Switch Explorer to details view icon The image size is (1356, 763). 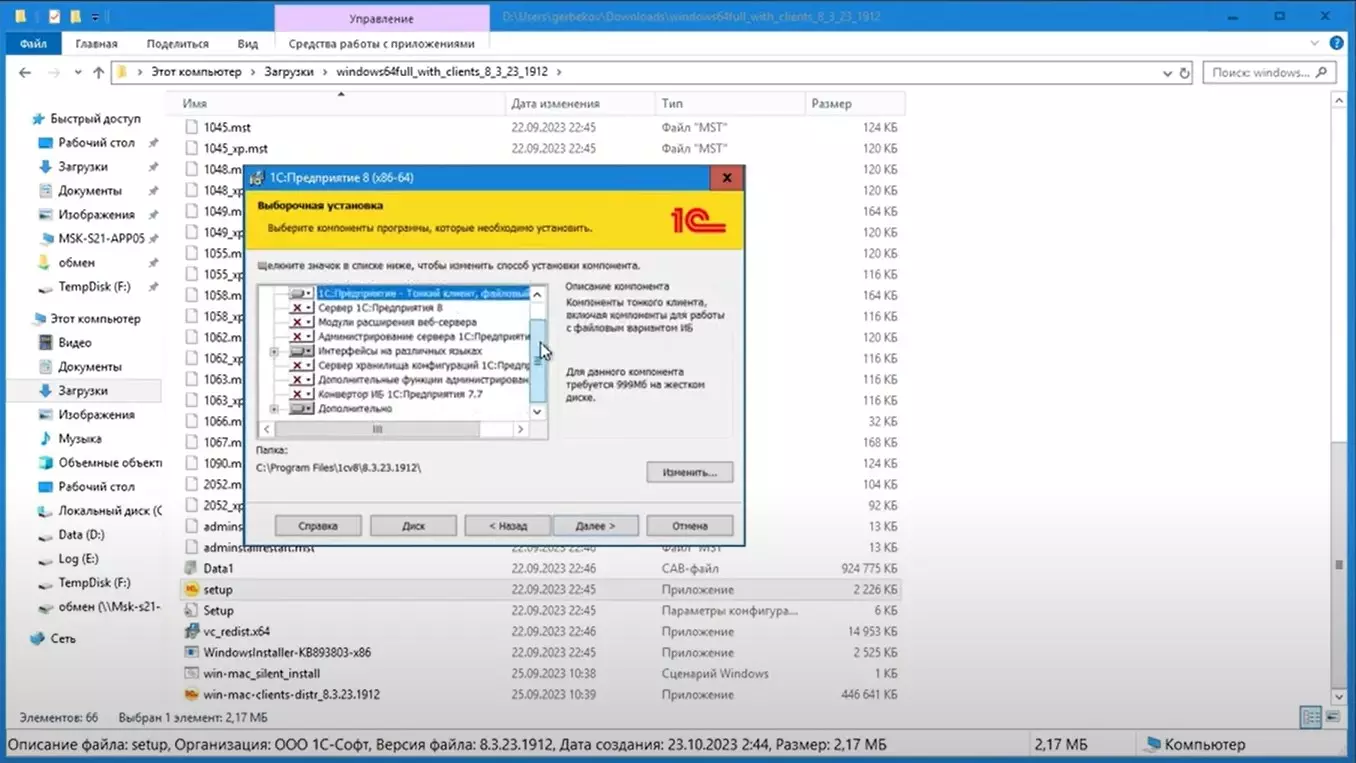pyautogui.click(x=1311, y=717)
